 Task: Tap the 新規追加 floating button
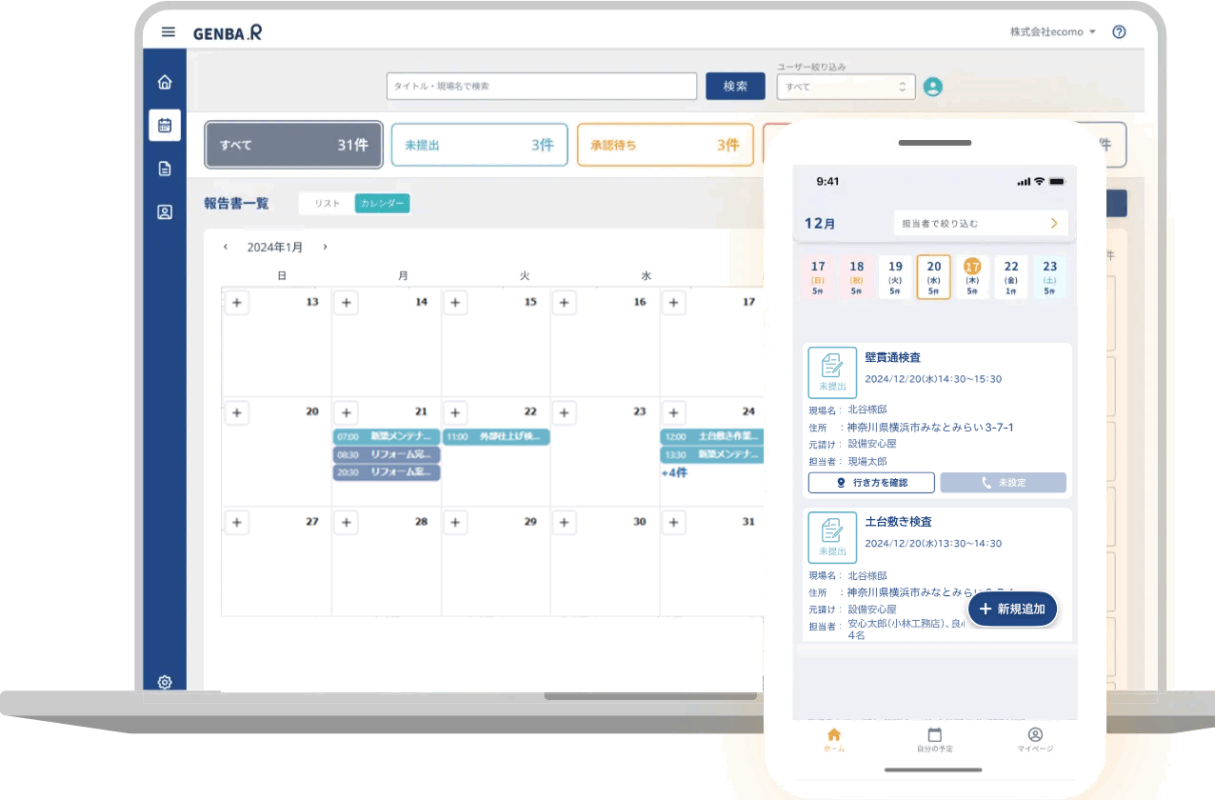click(x=1012, y=609)
